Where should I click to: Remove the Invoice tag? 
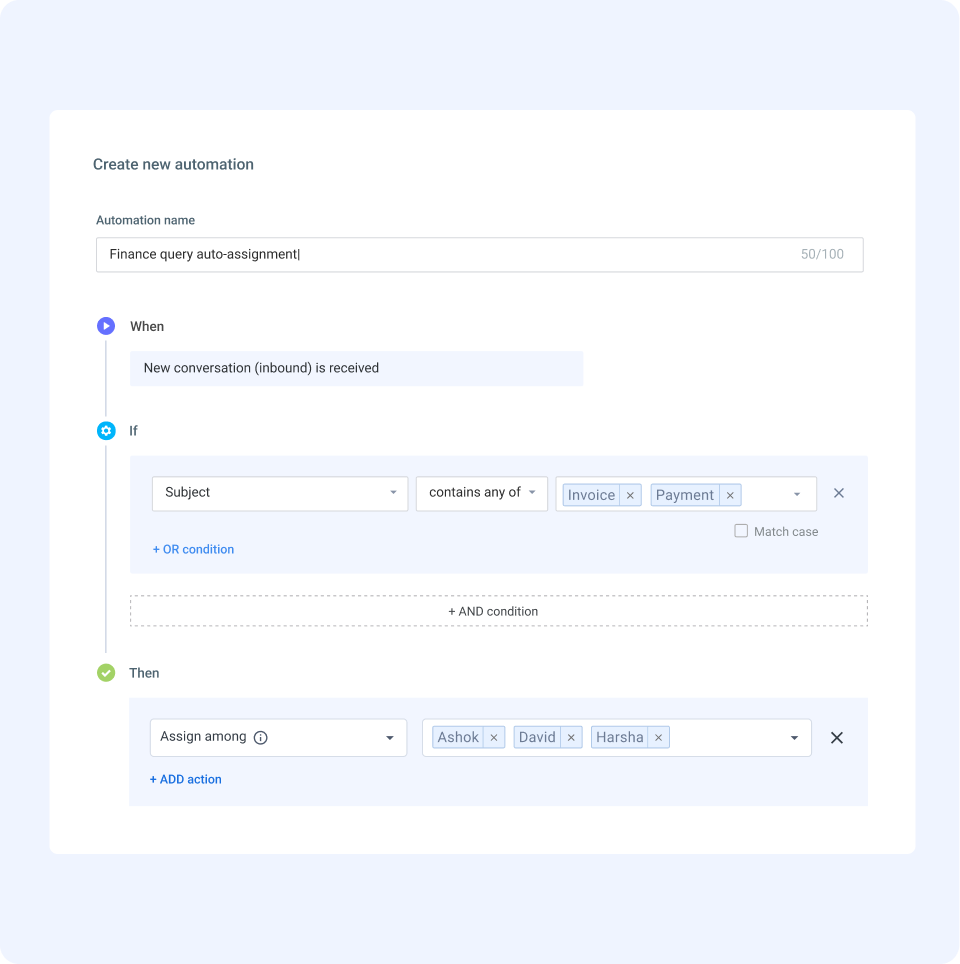click(x=630, y=494)
